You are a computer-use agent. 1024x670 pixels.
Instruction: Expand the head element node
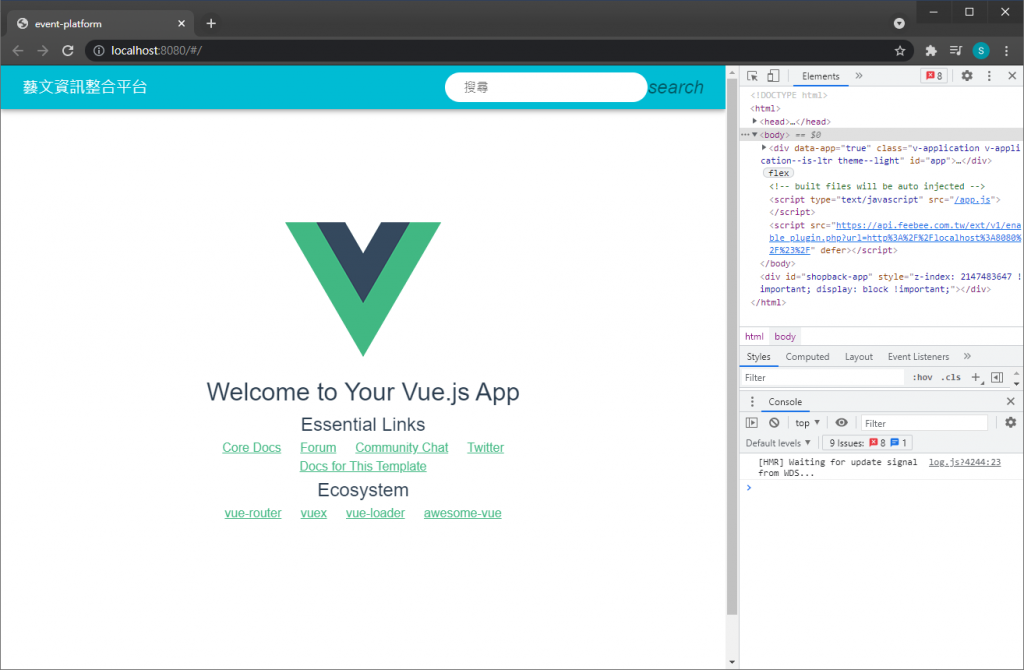[x=755, y=121]
